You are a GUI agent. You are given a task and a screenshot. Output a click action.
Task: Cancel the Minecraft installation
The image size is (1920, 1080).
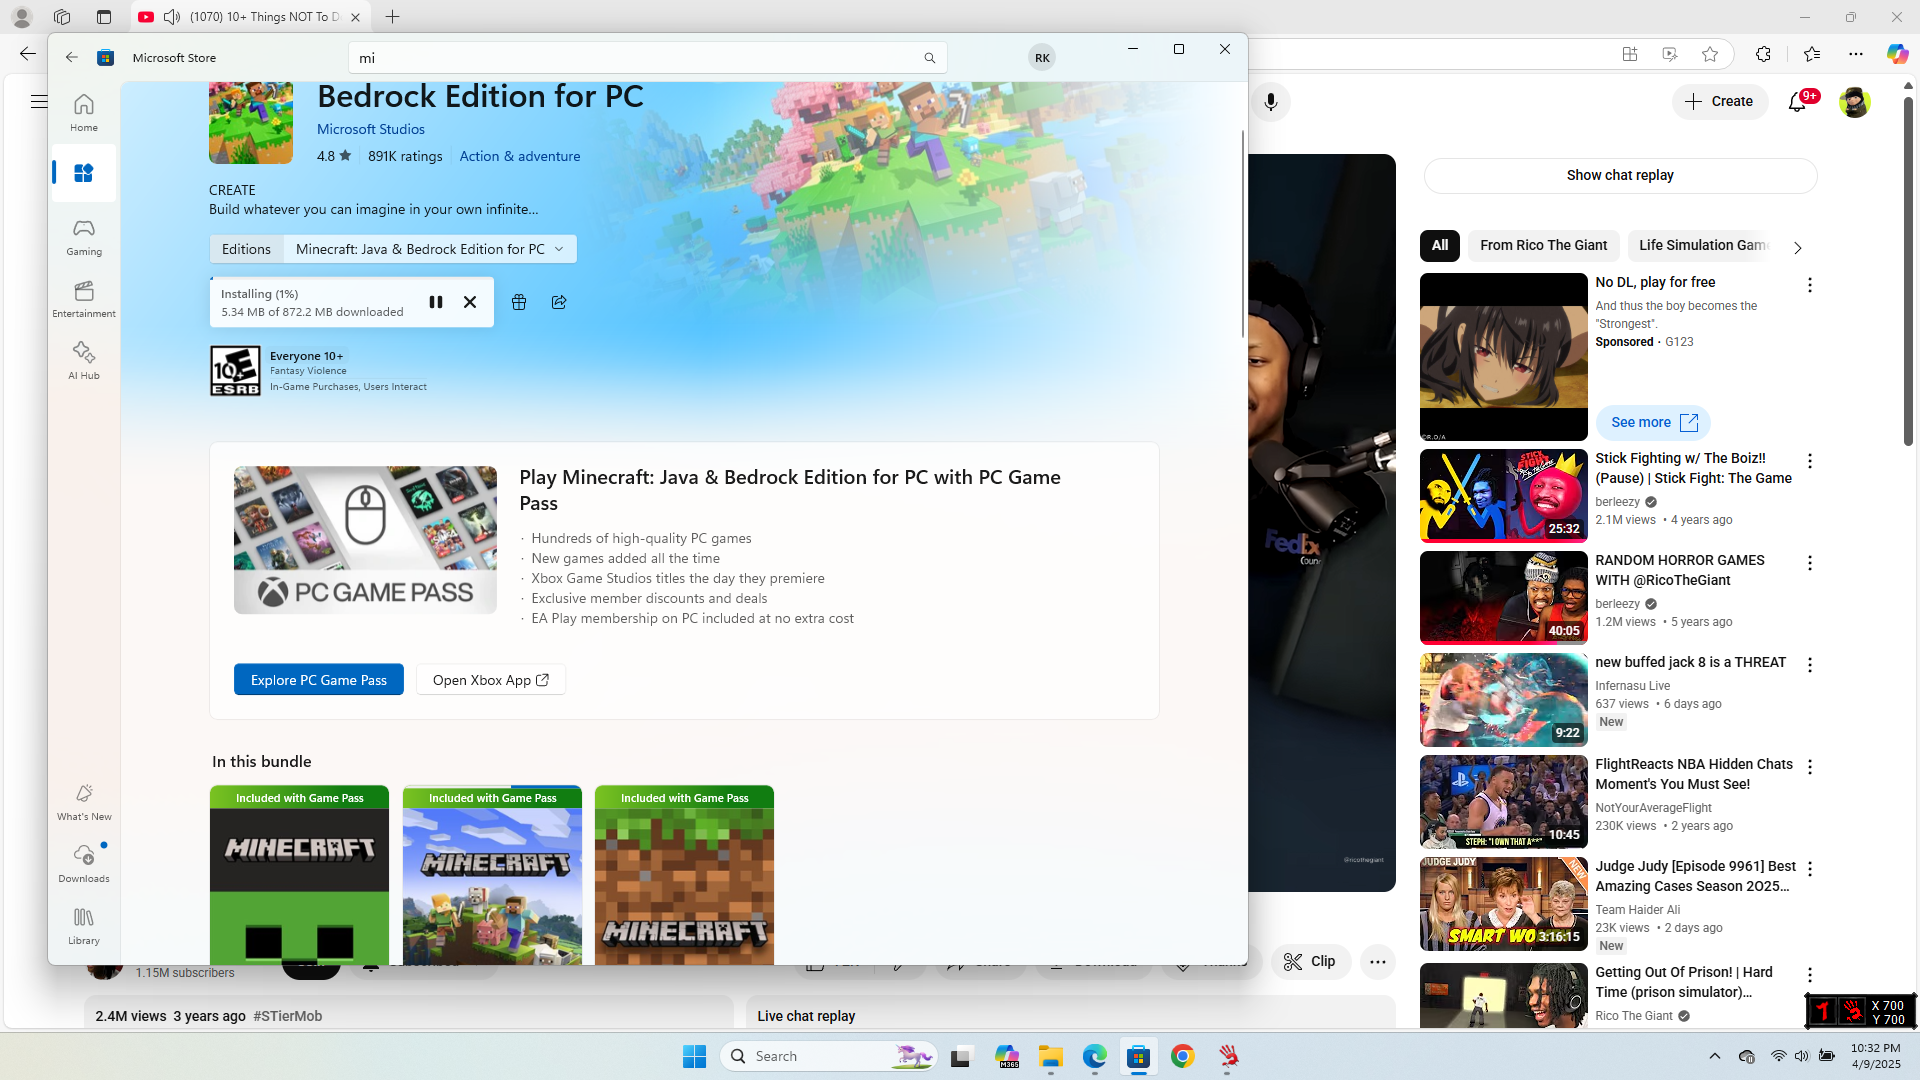(x=470, y=302)
